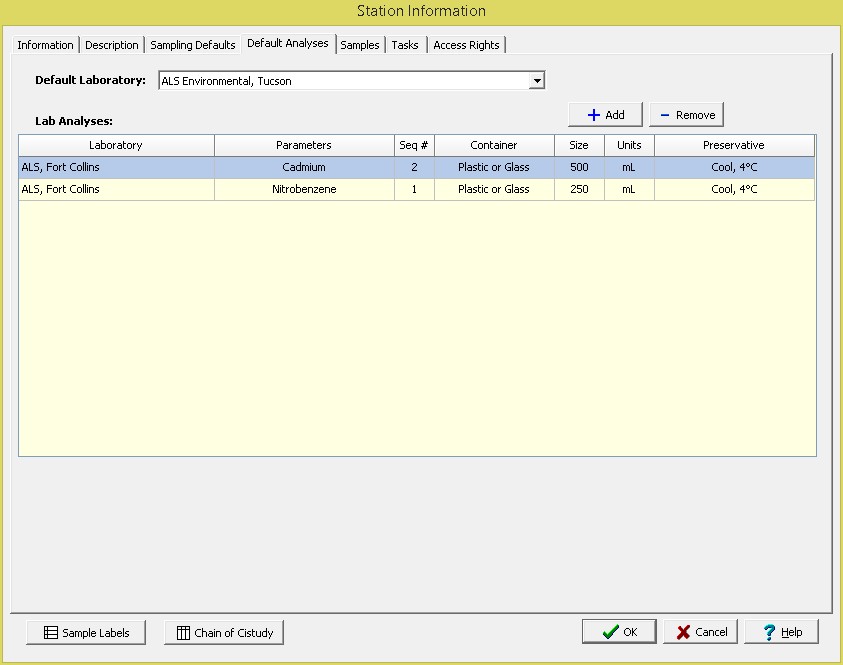Click the red X Cancel icon
Screen dimensions: 843x665
[683, 632]
